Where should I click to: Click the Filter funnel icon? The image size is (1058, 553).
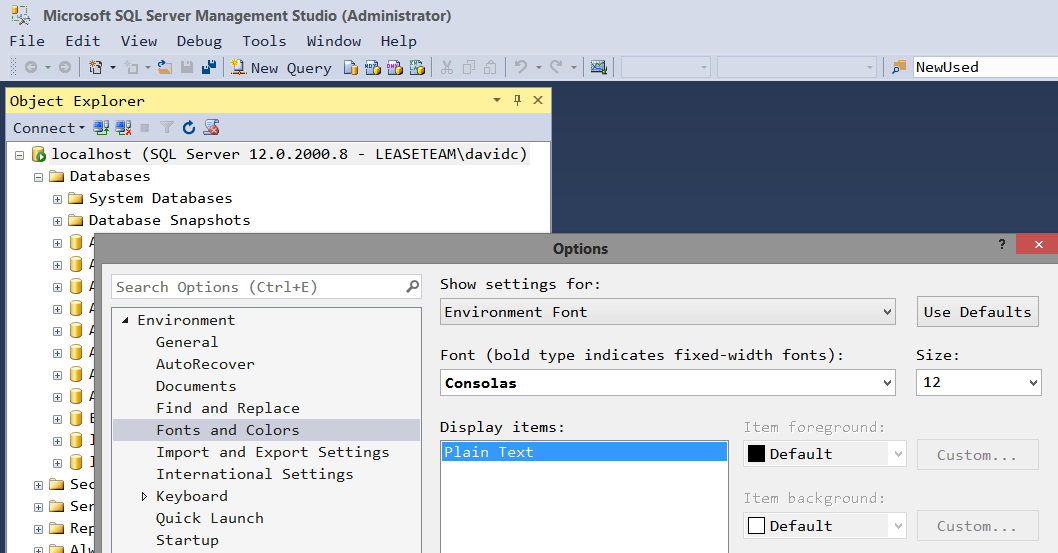click(167, 127)
